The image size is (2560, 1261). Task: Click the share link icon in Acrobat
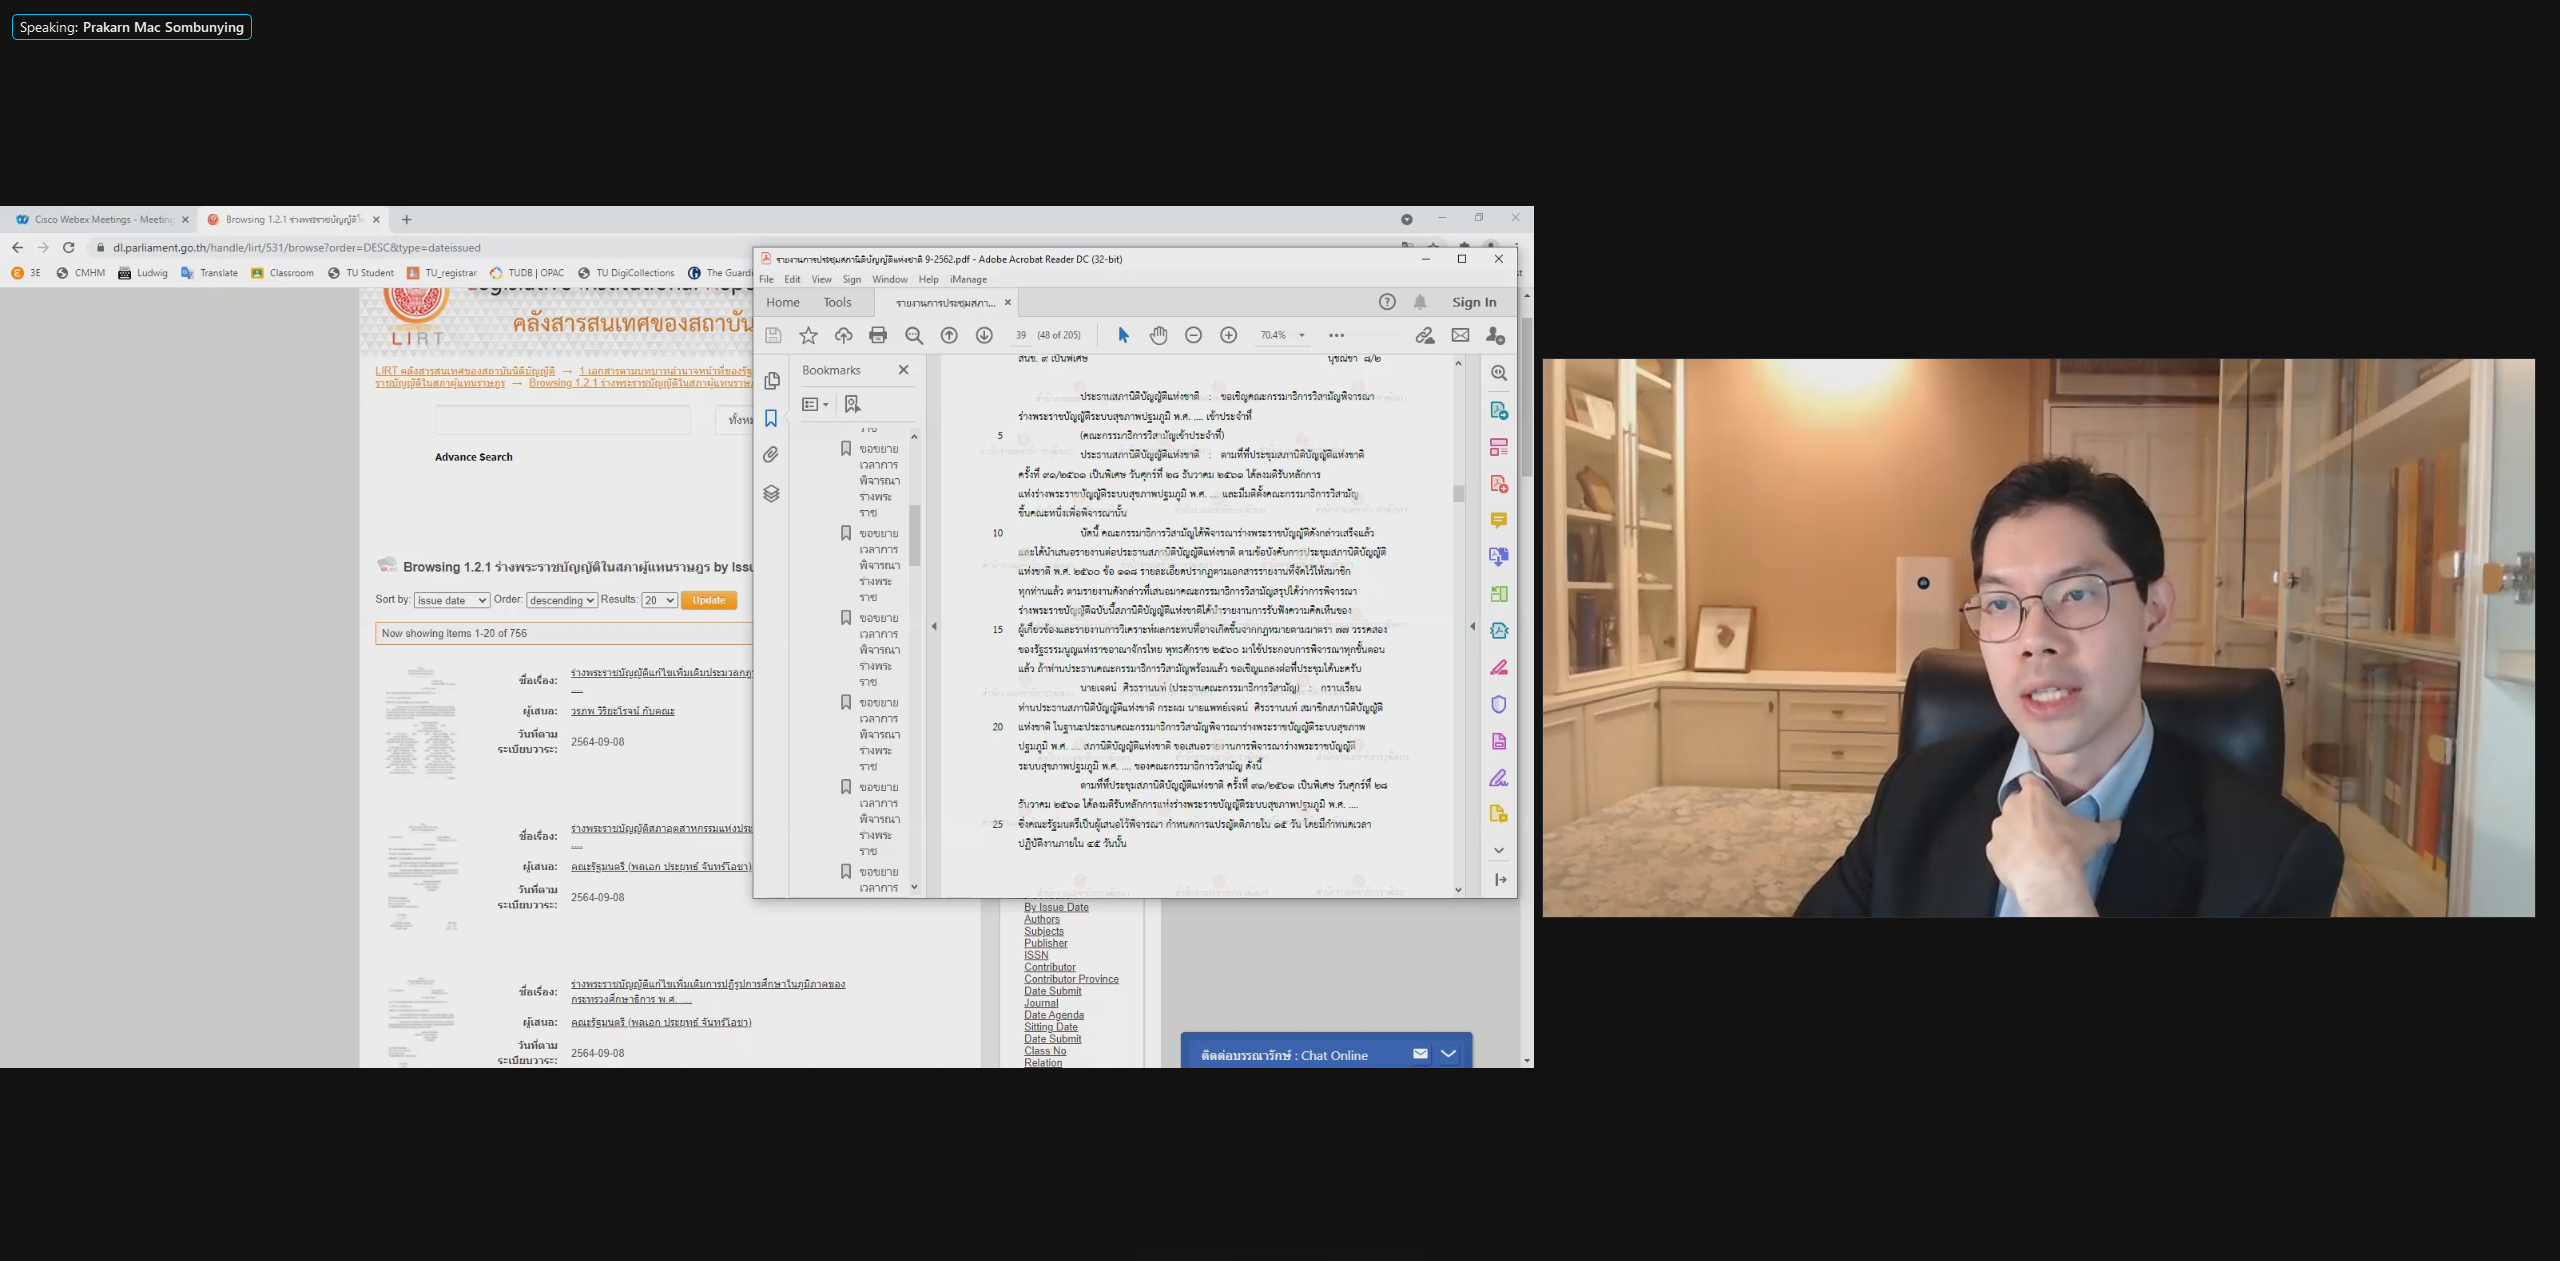pyautogui.click(x=1425, y=335)
